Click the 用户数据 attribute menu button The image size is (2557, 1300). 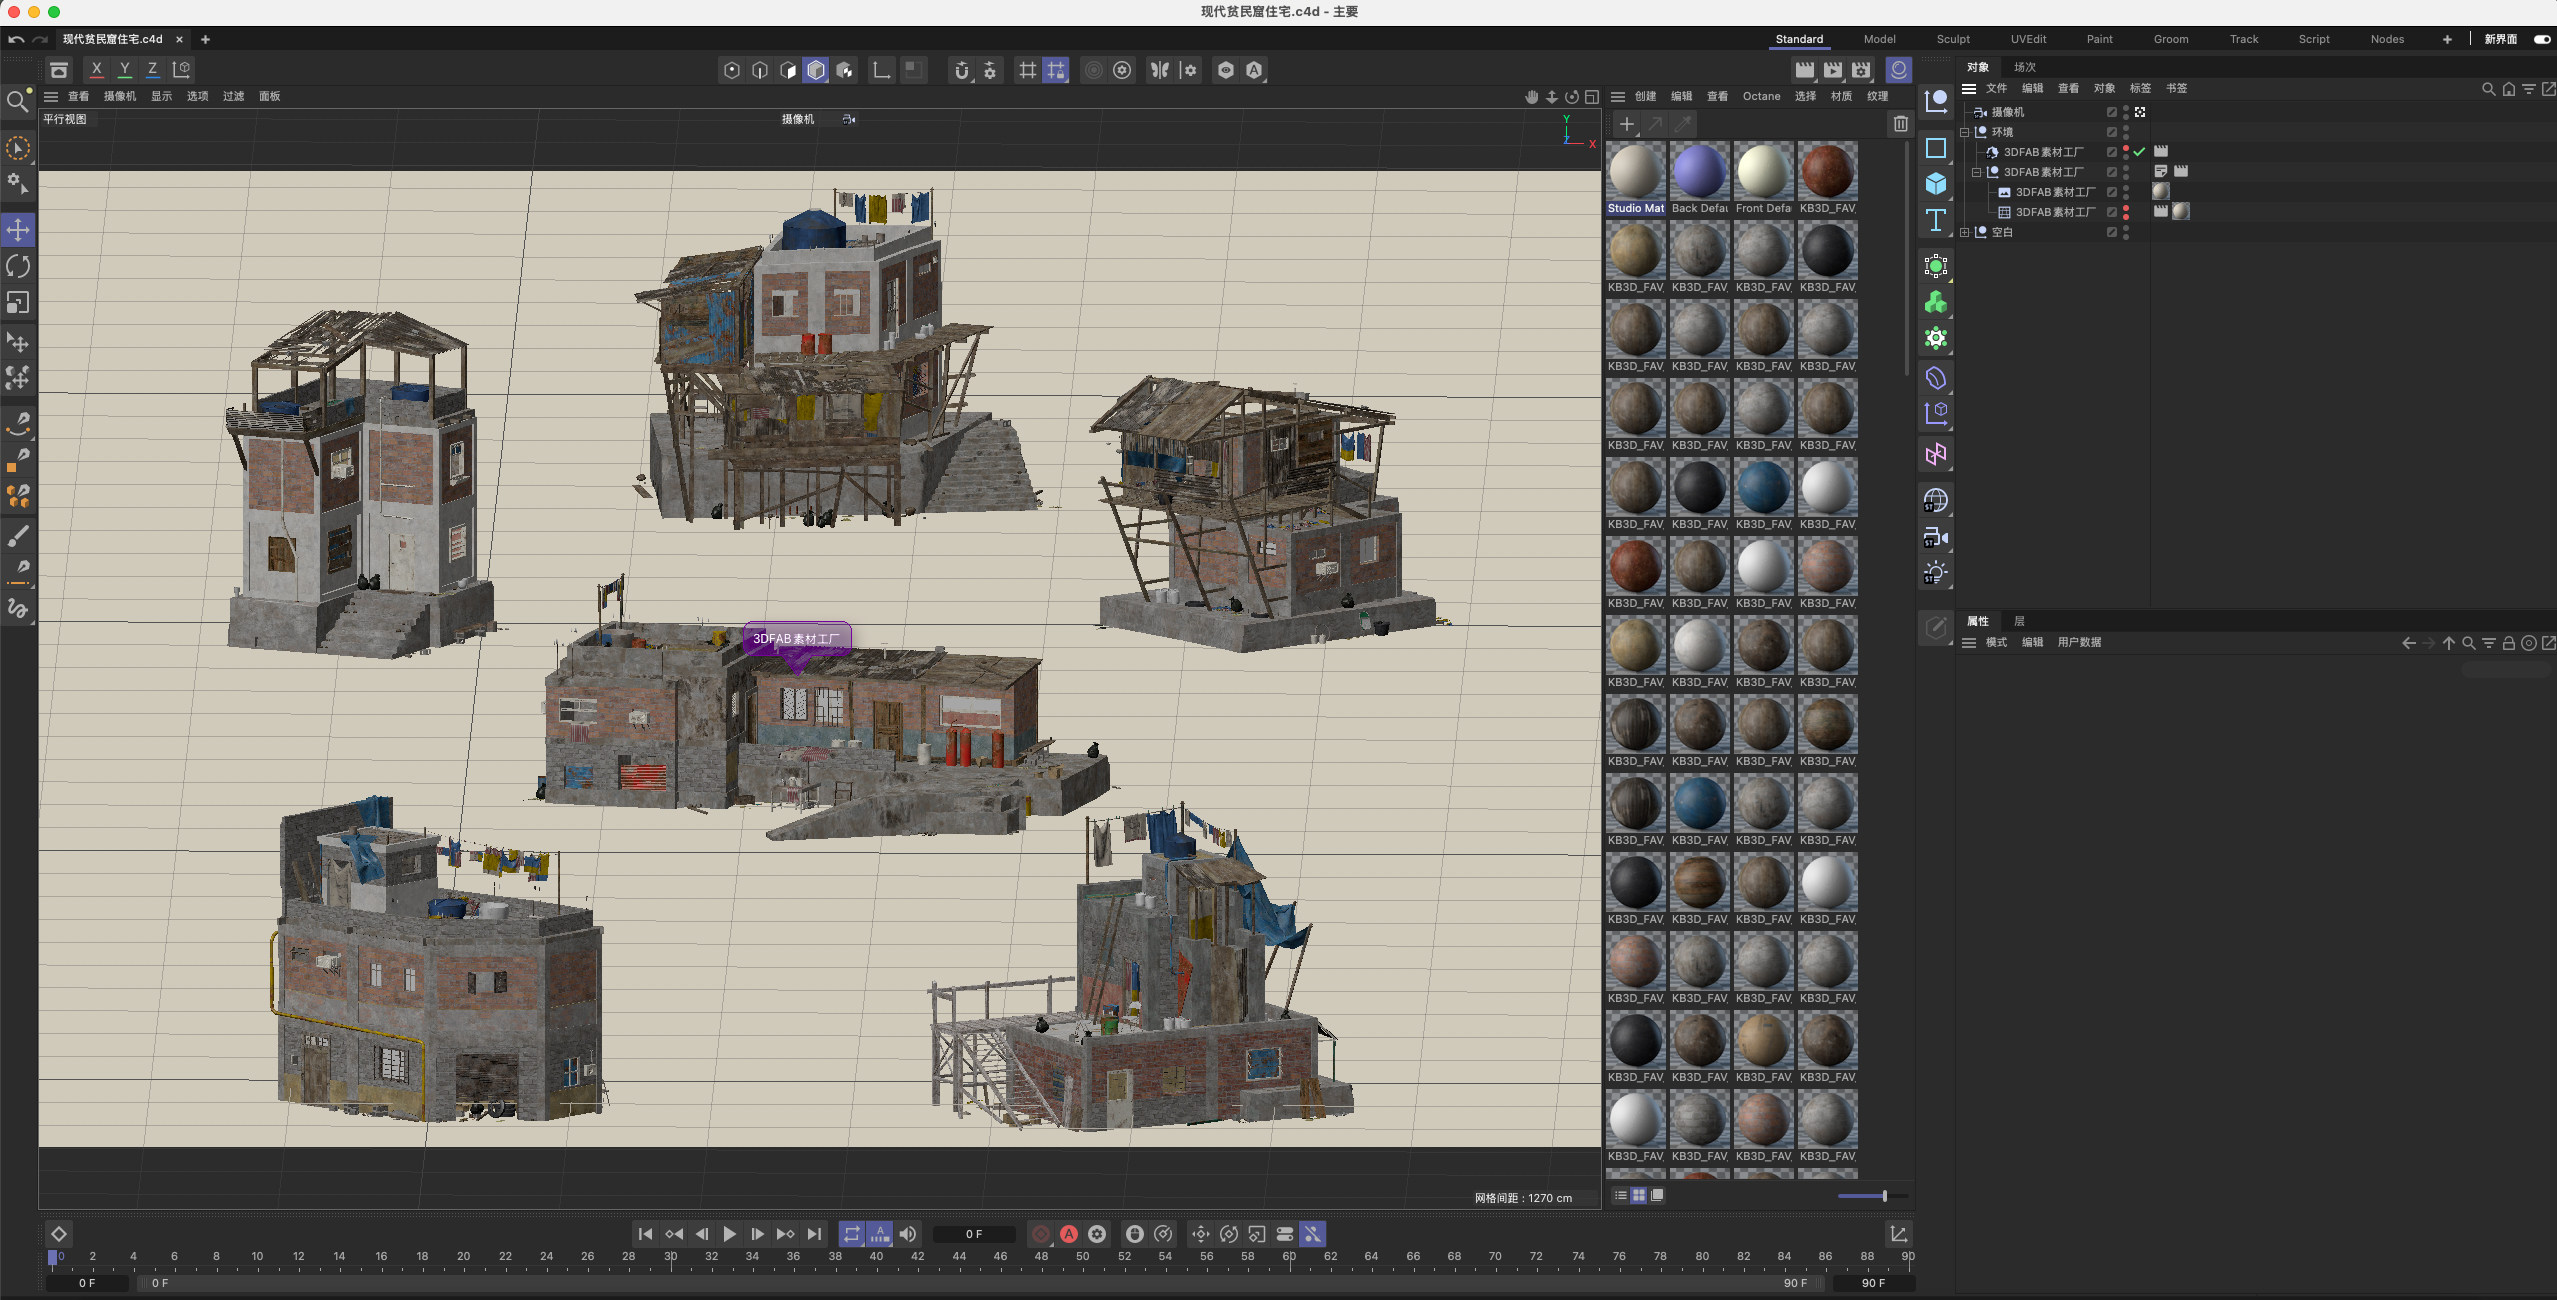coord(2078,642)
